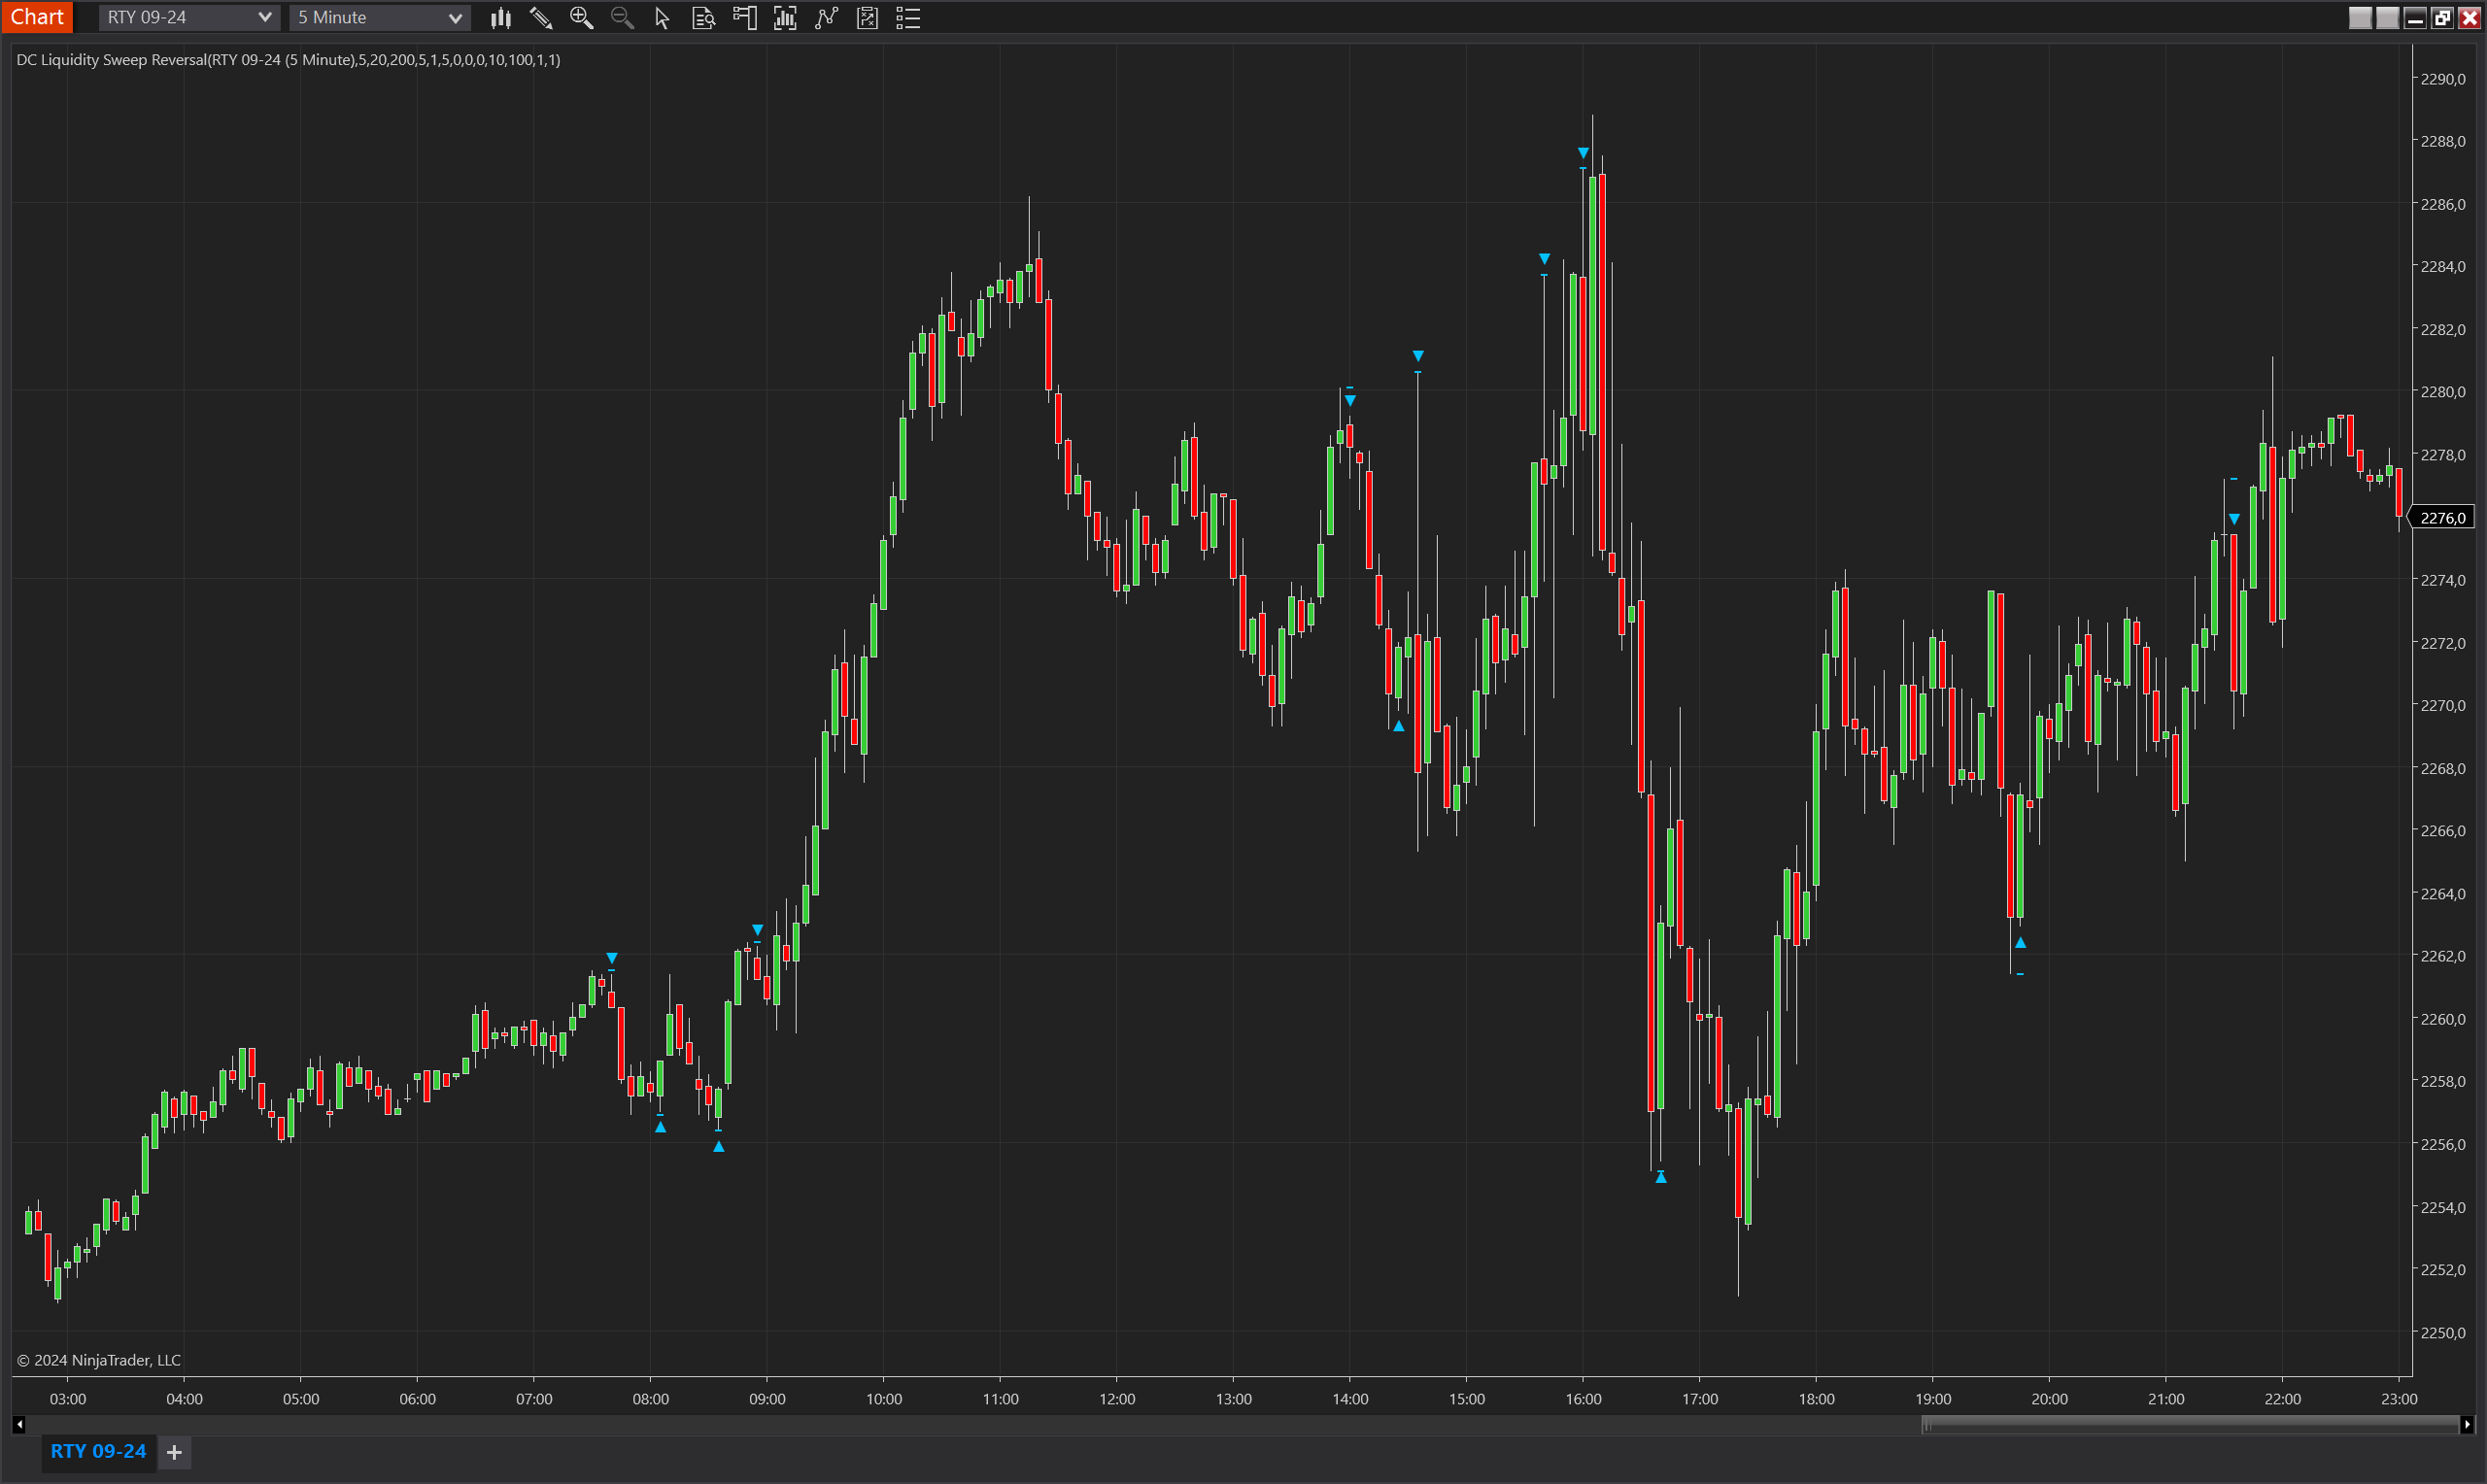Toggle the Chart Trader panel icon

pyautogui.click(x=744, y=17)
